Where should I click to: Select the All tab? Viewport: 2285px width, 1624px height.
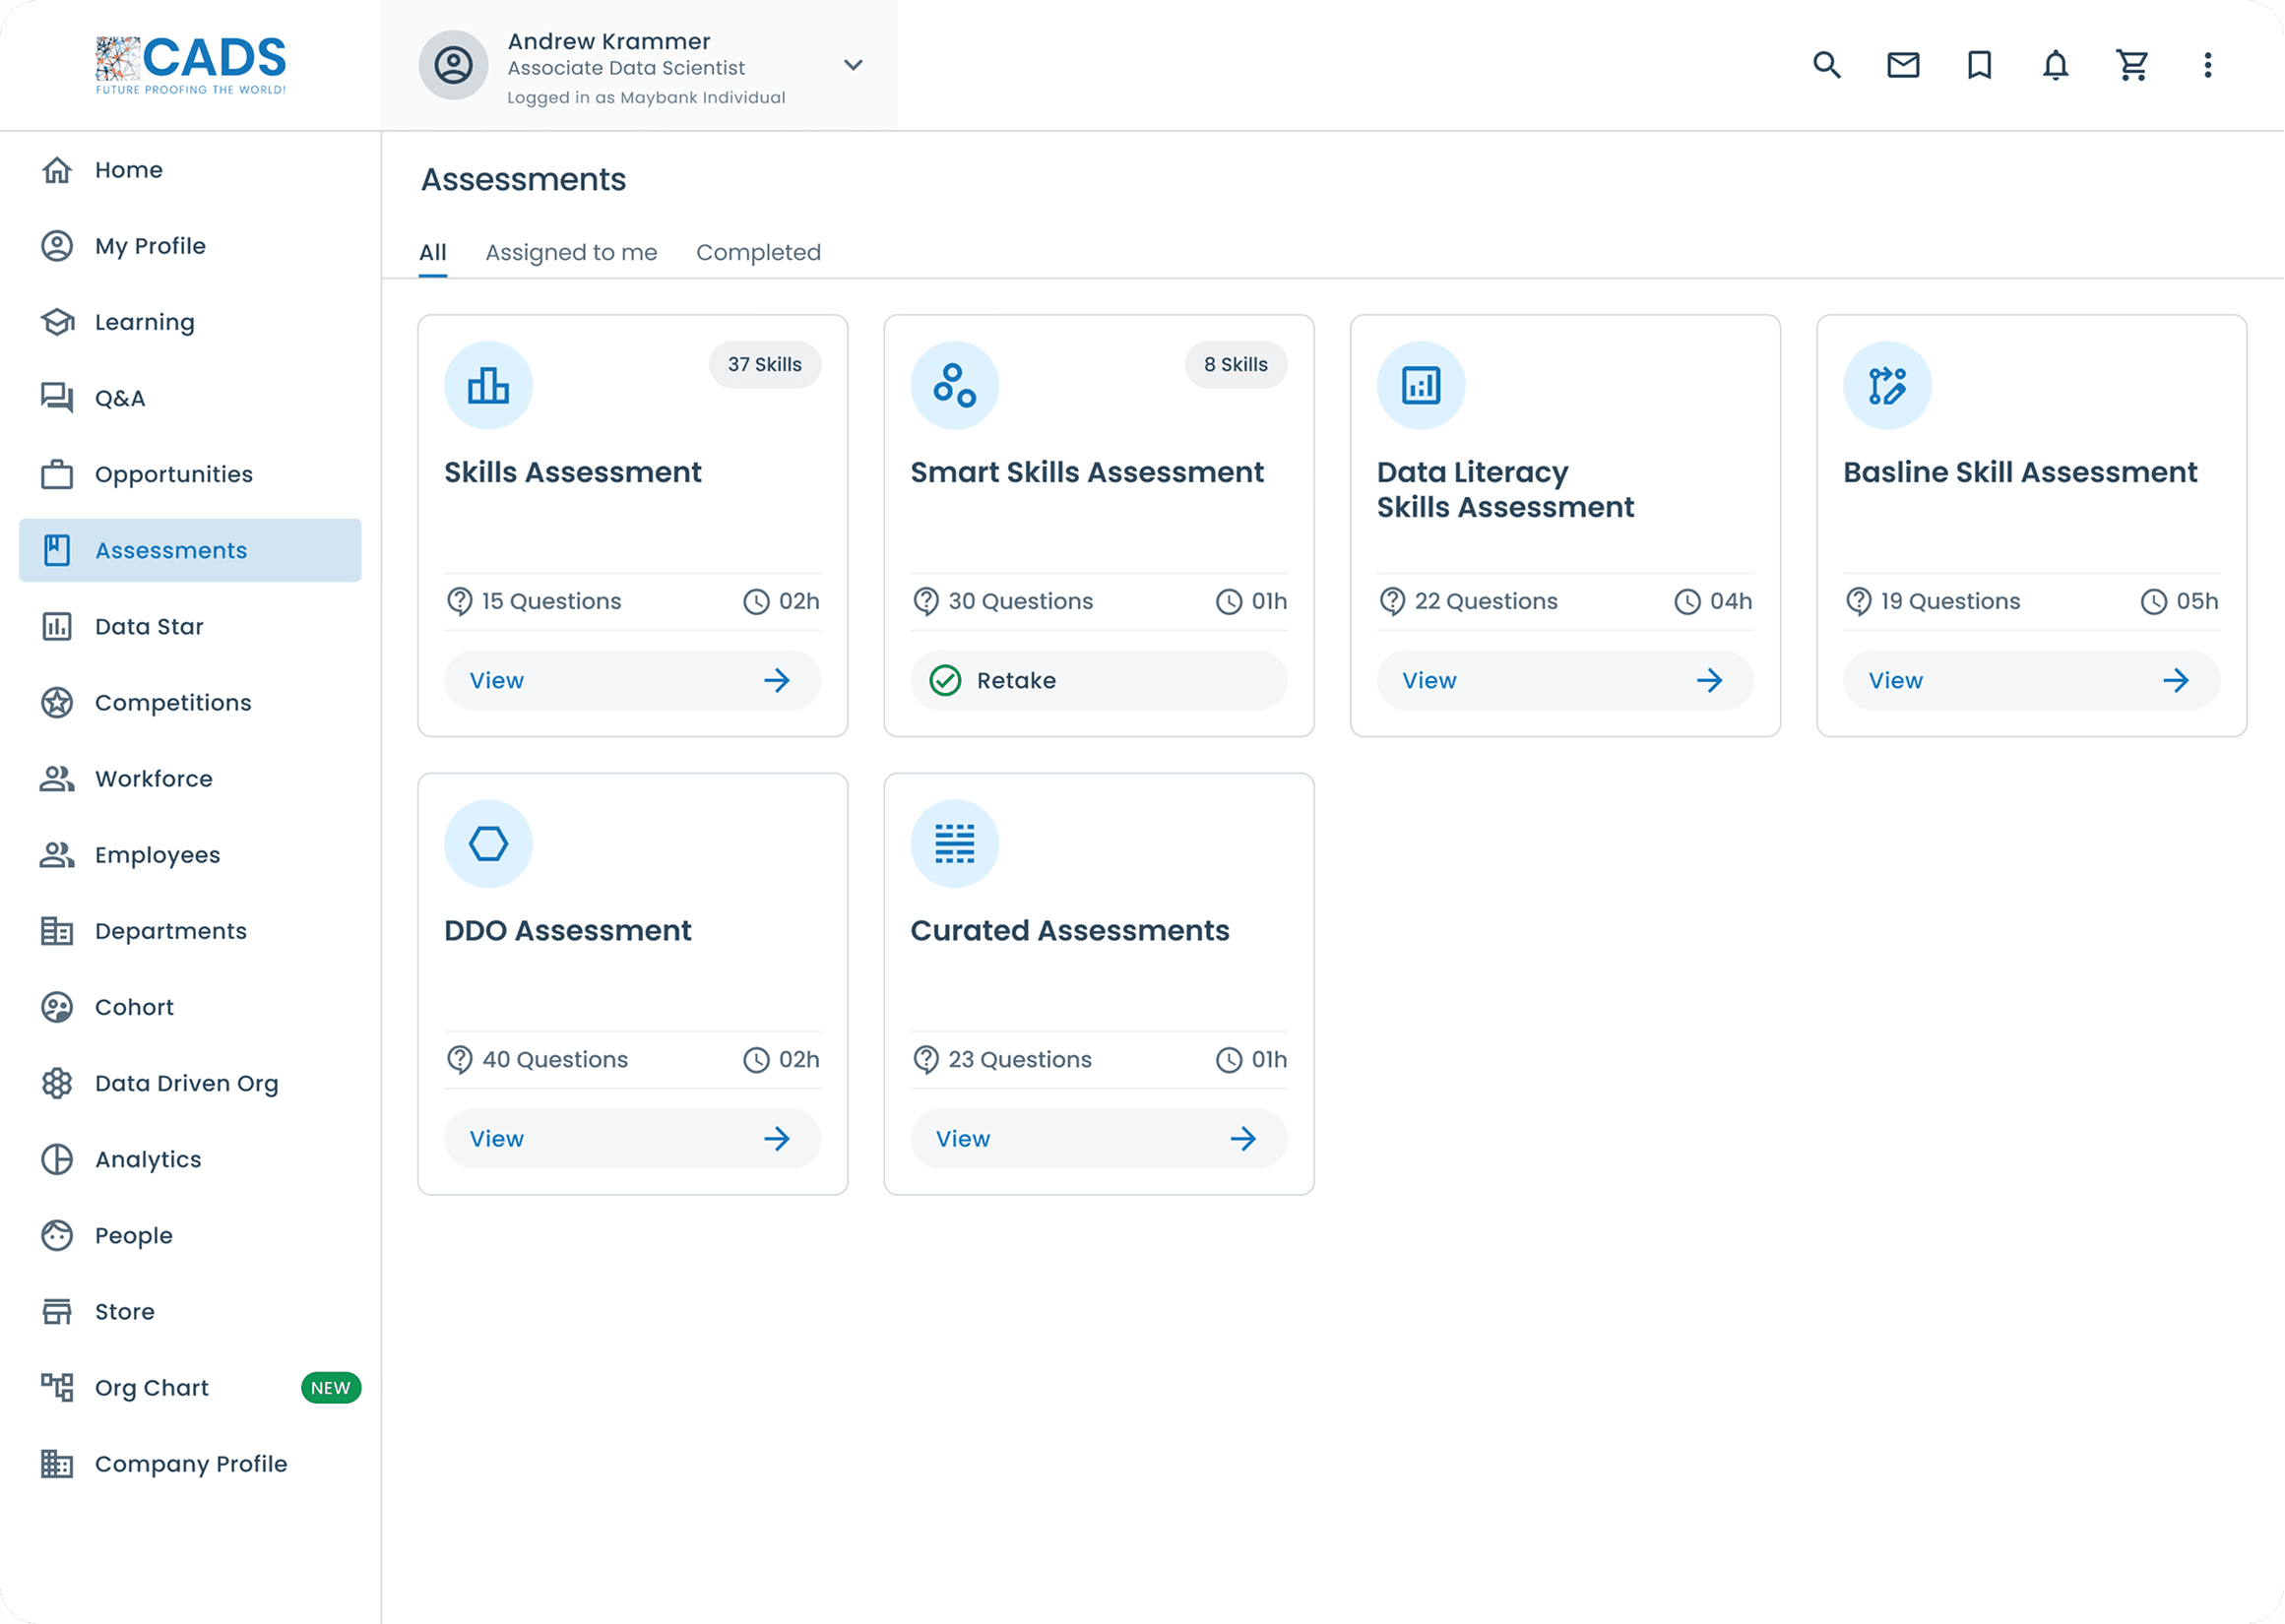[432, 252]
